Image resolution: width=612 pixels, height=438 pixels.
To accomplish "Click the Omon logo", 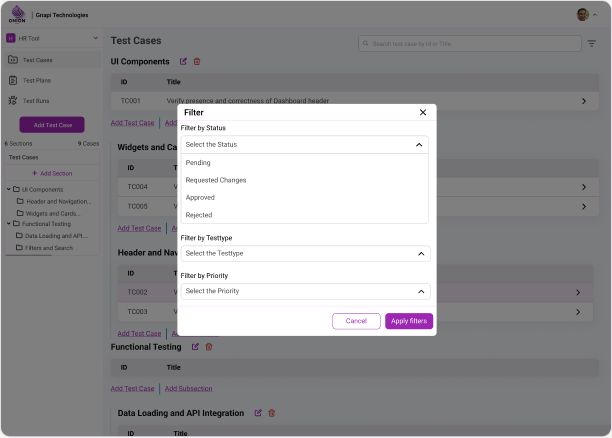I will click(x=17, y=14).
